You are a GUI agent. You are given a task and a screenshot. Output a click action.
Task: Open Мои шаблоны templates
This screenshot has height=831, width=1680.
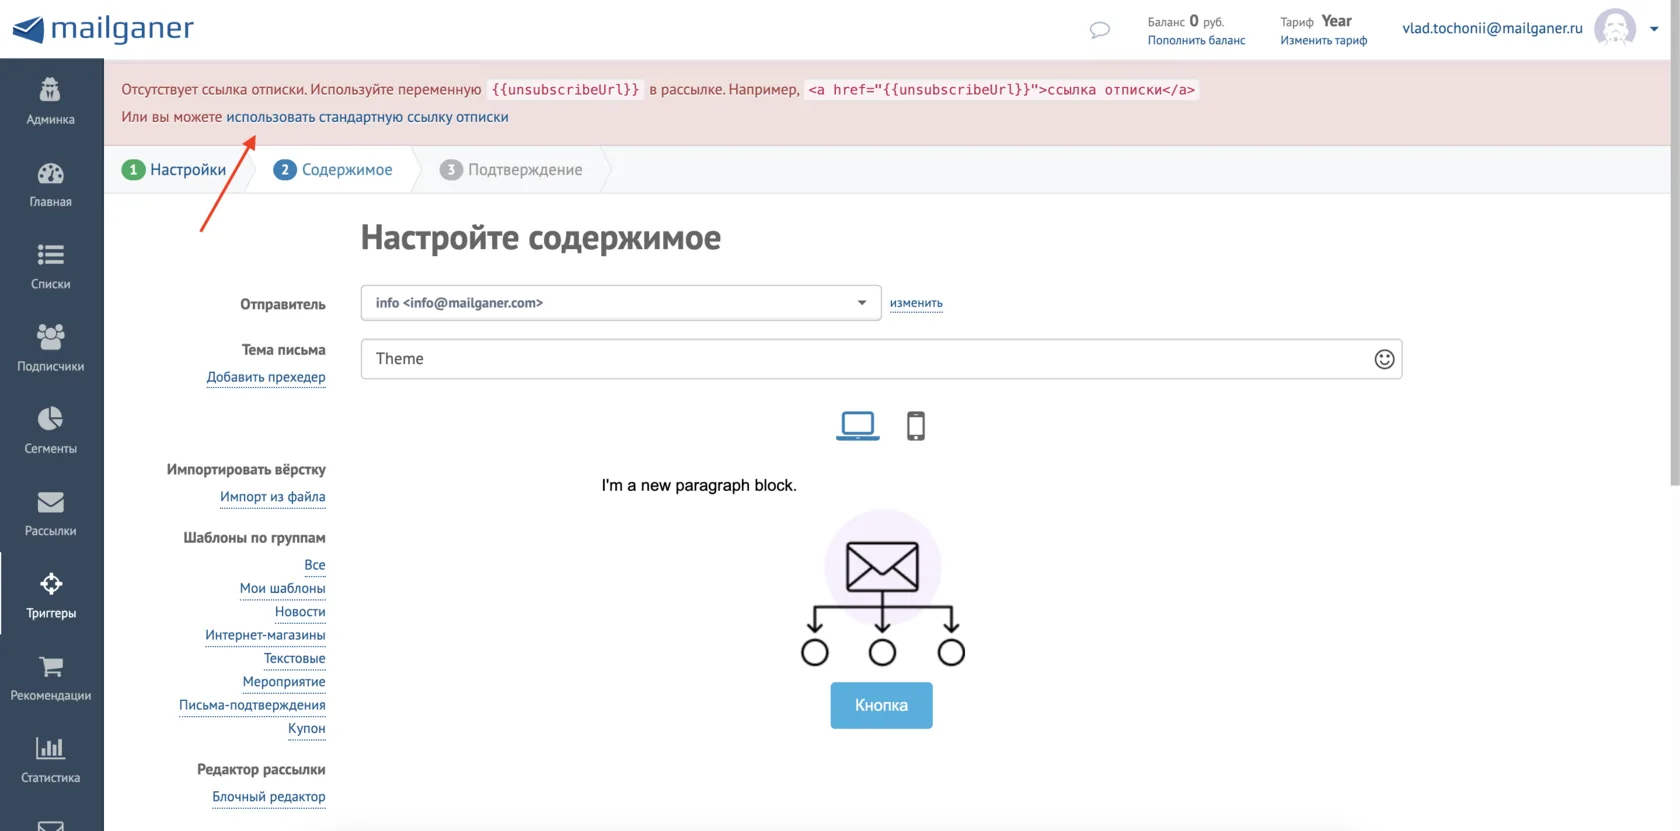[x=283, y=589]
